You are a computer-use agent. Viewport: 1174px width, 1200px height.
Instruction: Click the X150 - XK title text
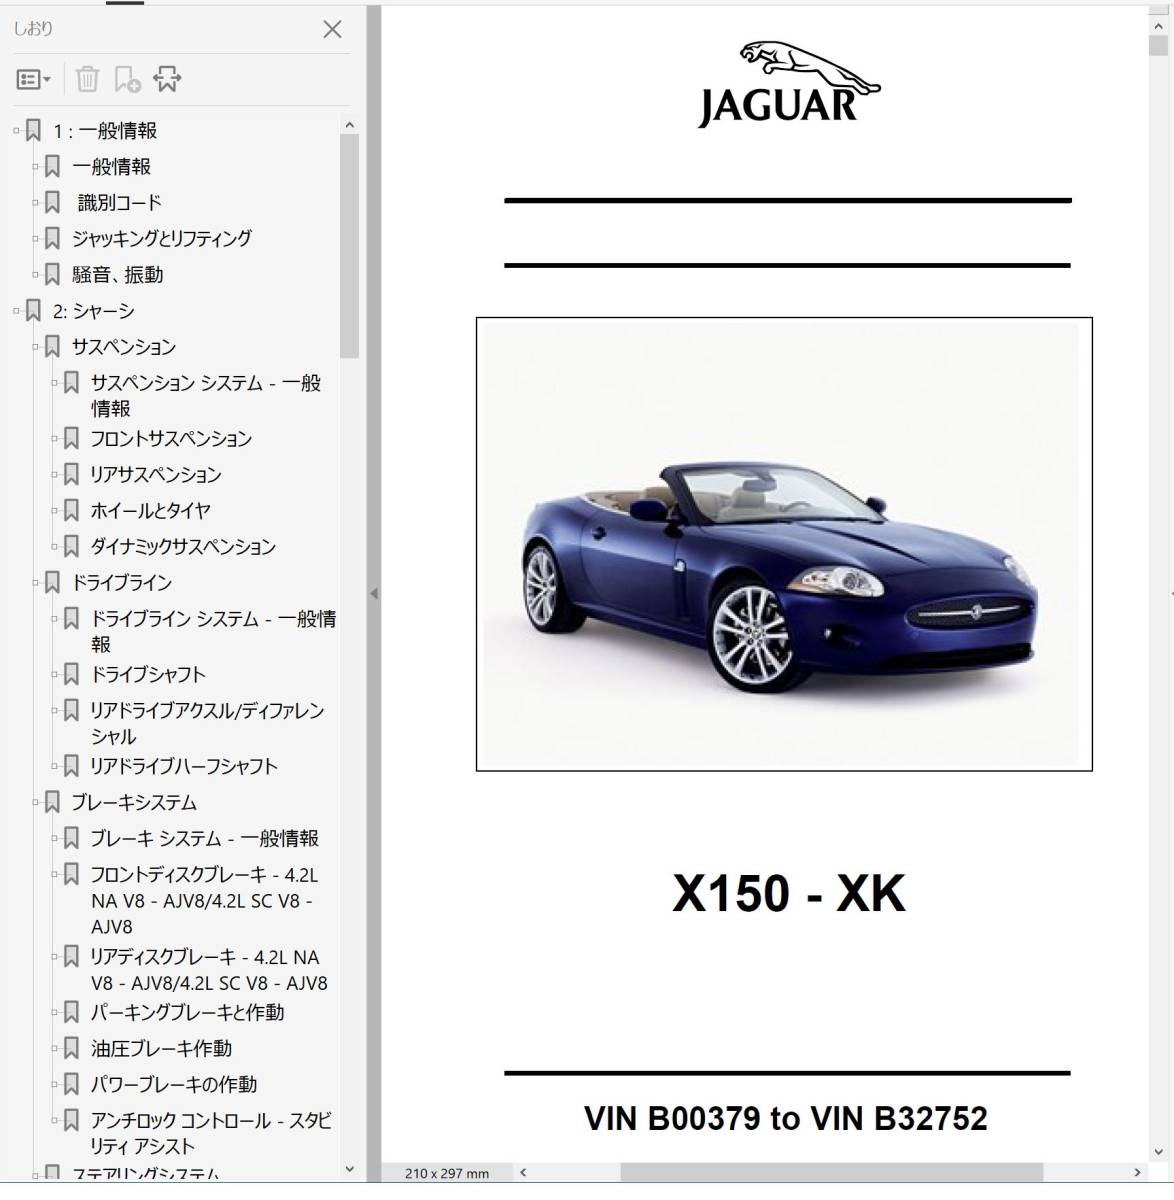point(789,893)
